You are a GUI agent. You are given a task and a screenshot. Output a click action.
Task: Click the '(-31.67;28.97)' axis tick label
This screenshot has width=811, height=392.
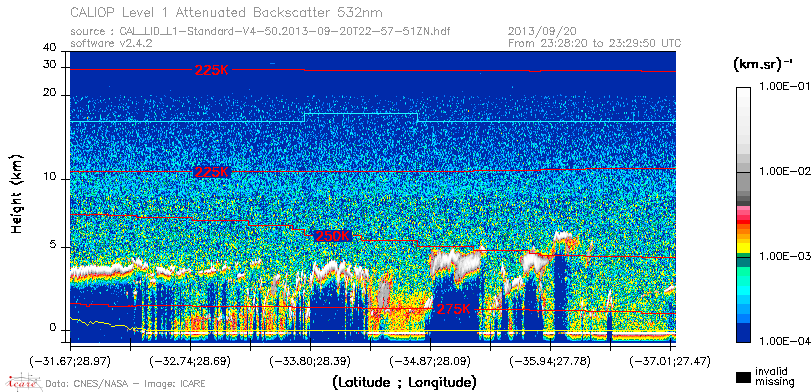(x=70, y=360)
